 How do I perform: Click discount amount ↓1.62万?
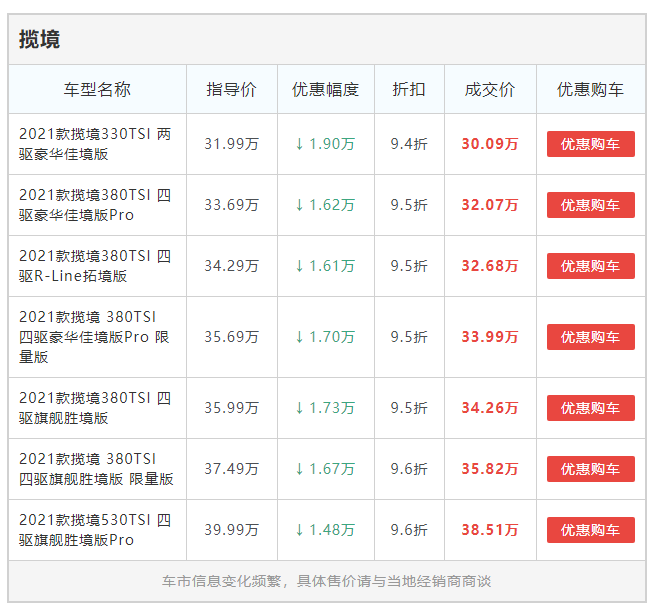(x=325, y=205)
